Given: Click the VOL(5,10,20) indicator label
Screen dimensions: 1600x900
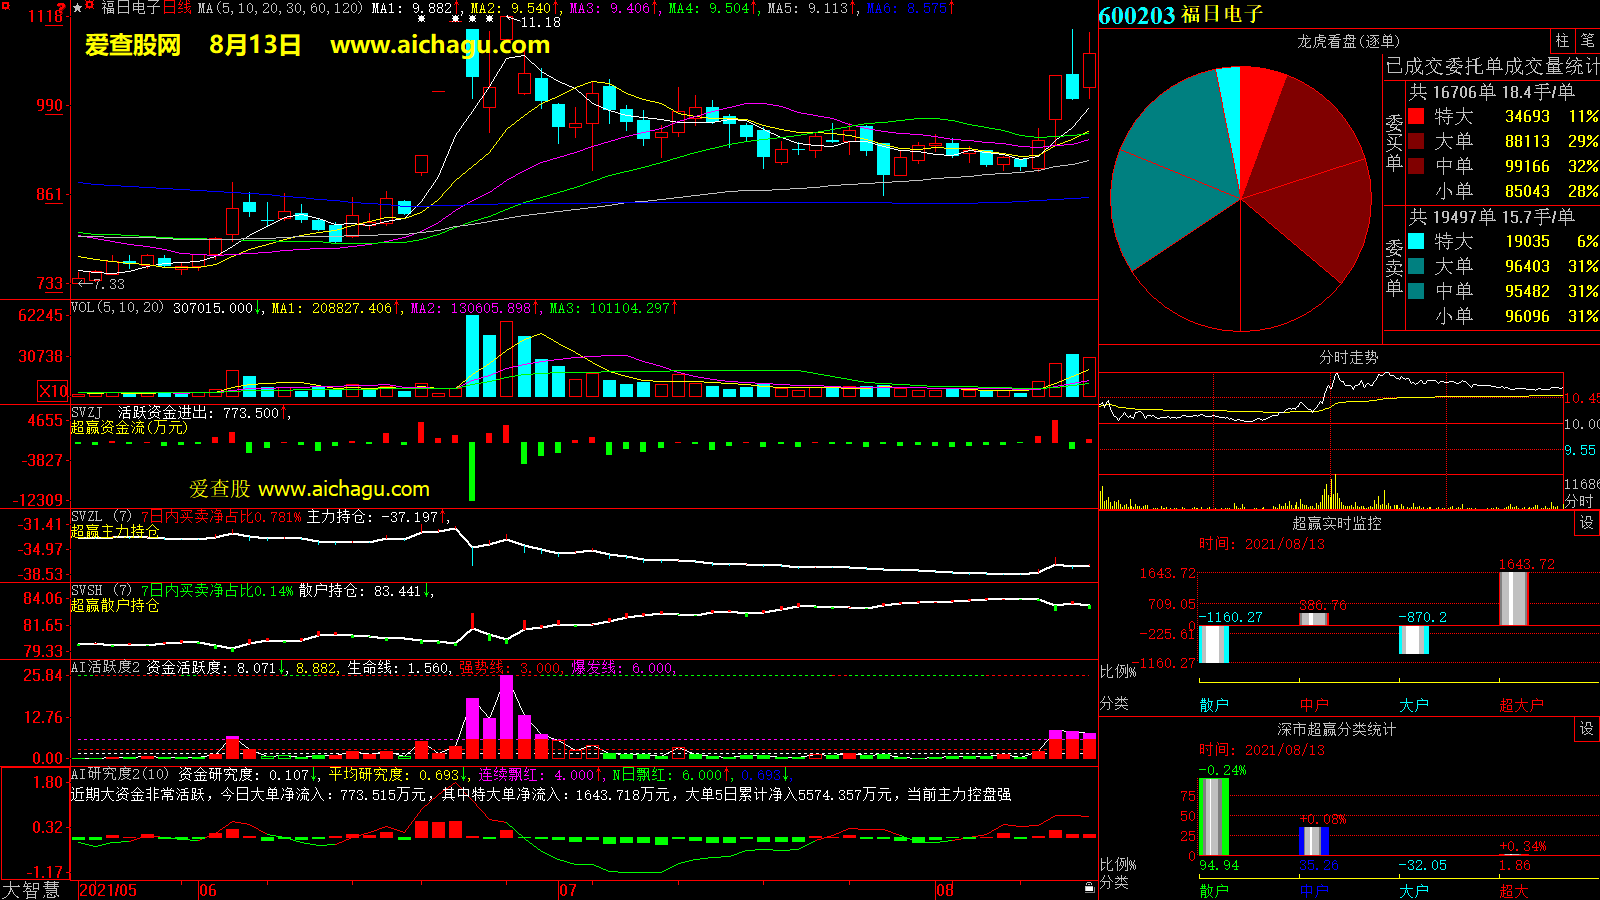Looking at the screenshot, I should [x=117, y=308].
